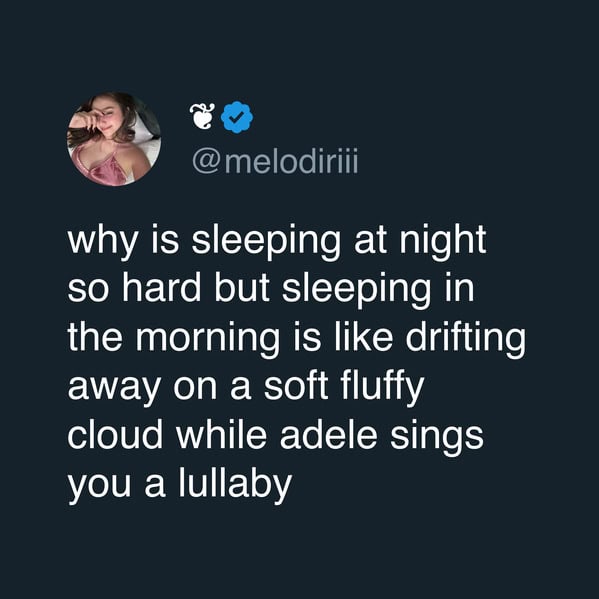Click the white apple emoji display name

pos(202,116)
